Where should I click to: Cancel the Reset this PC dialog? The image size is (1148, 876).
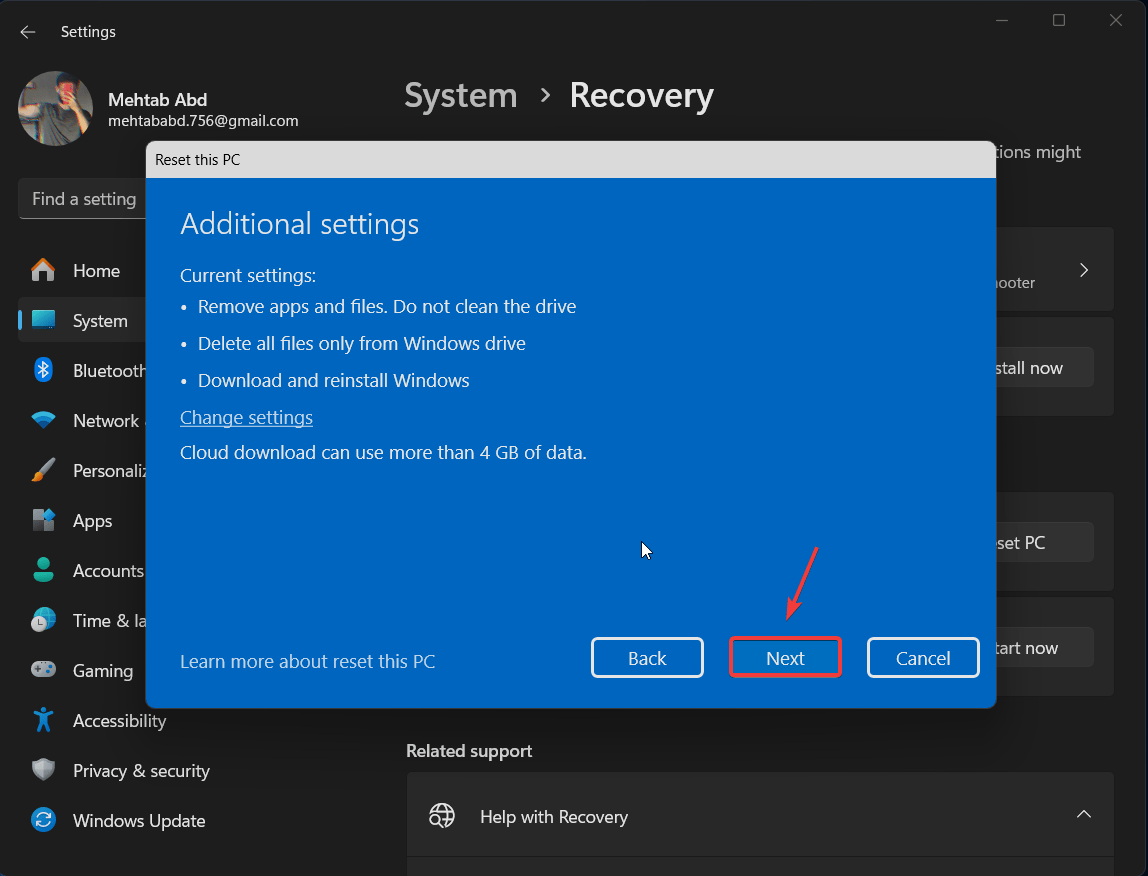click(x=923, y=658)
